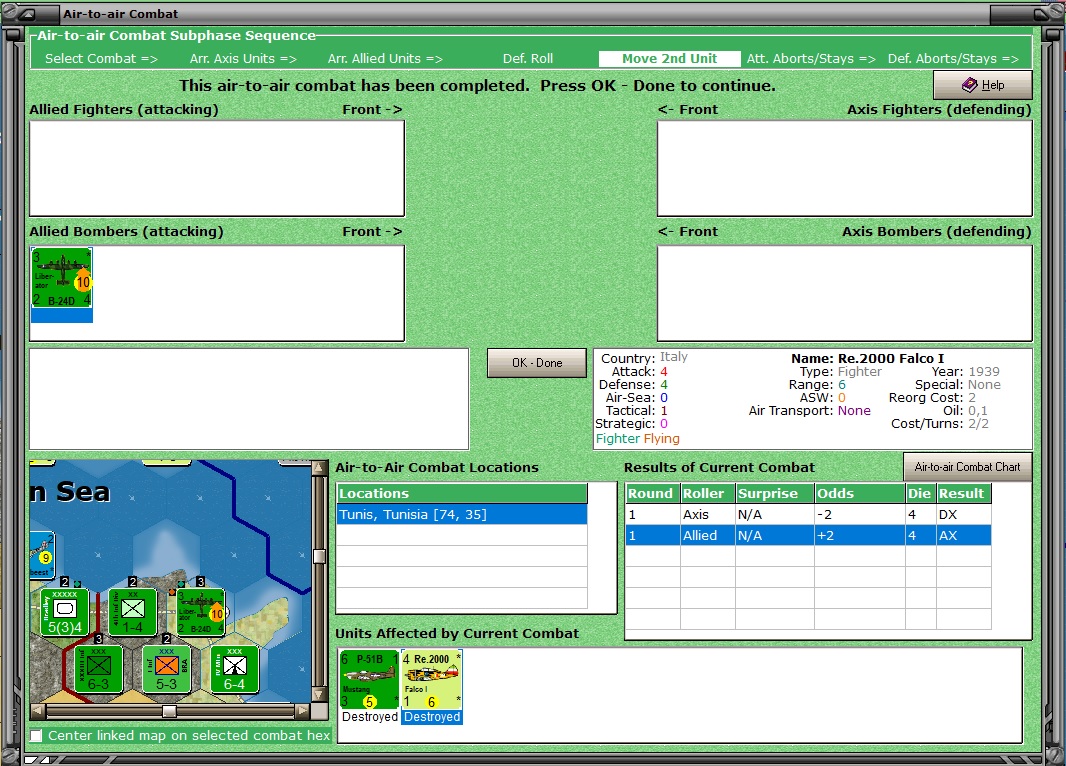Click the Name: Re.2000 Falco I text

(867, 358)
